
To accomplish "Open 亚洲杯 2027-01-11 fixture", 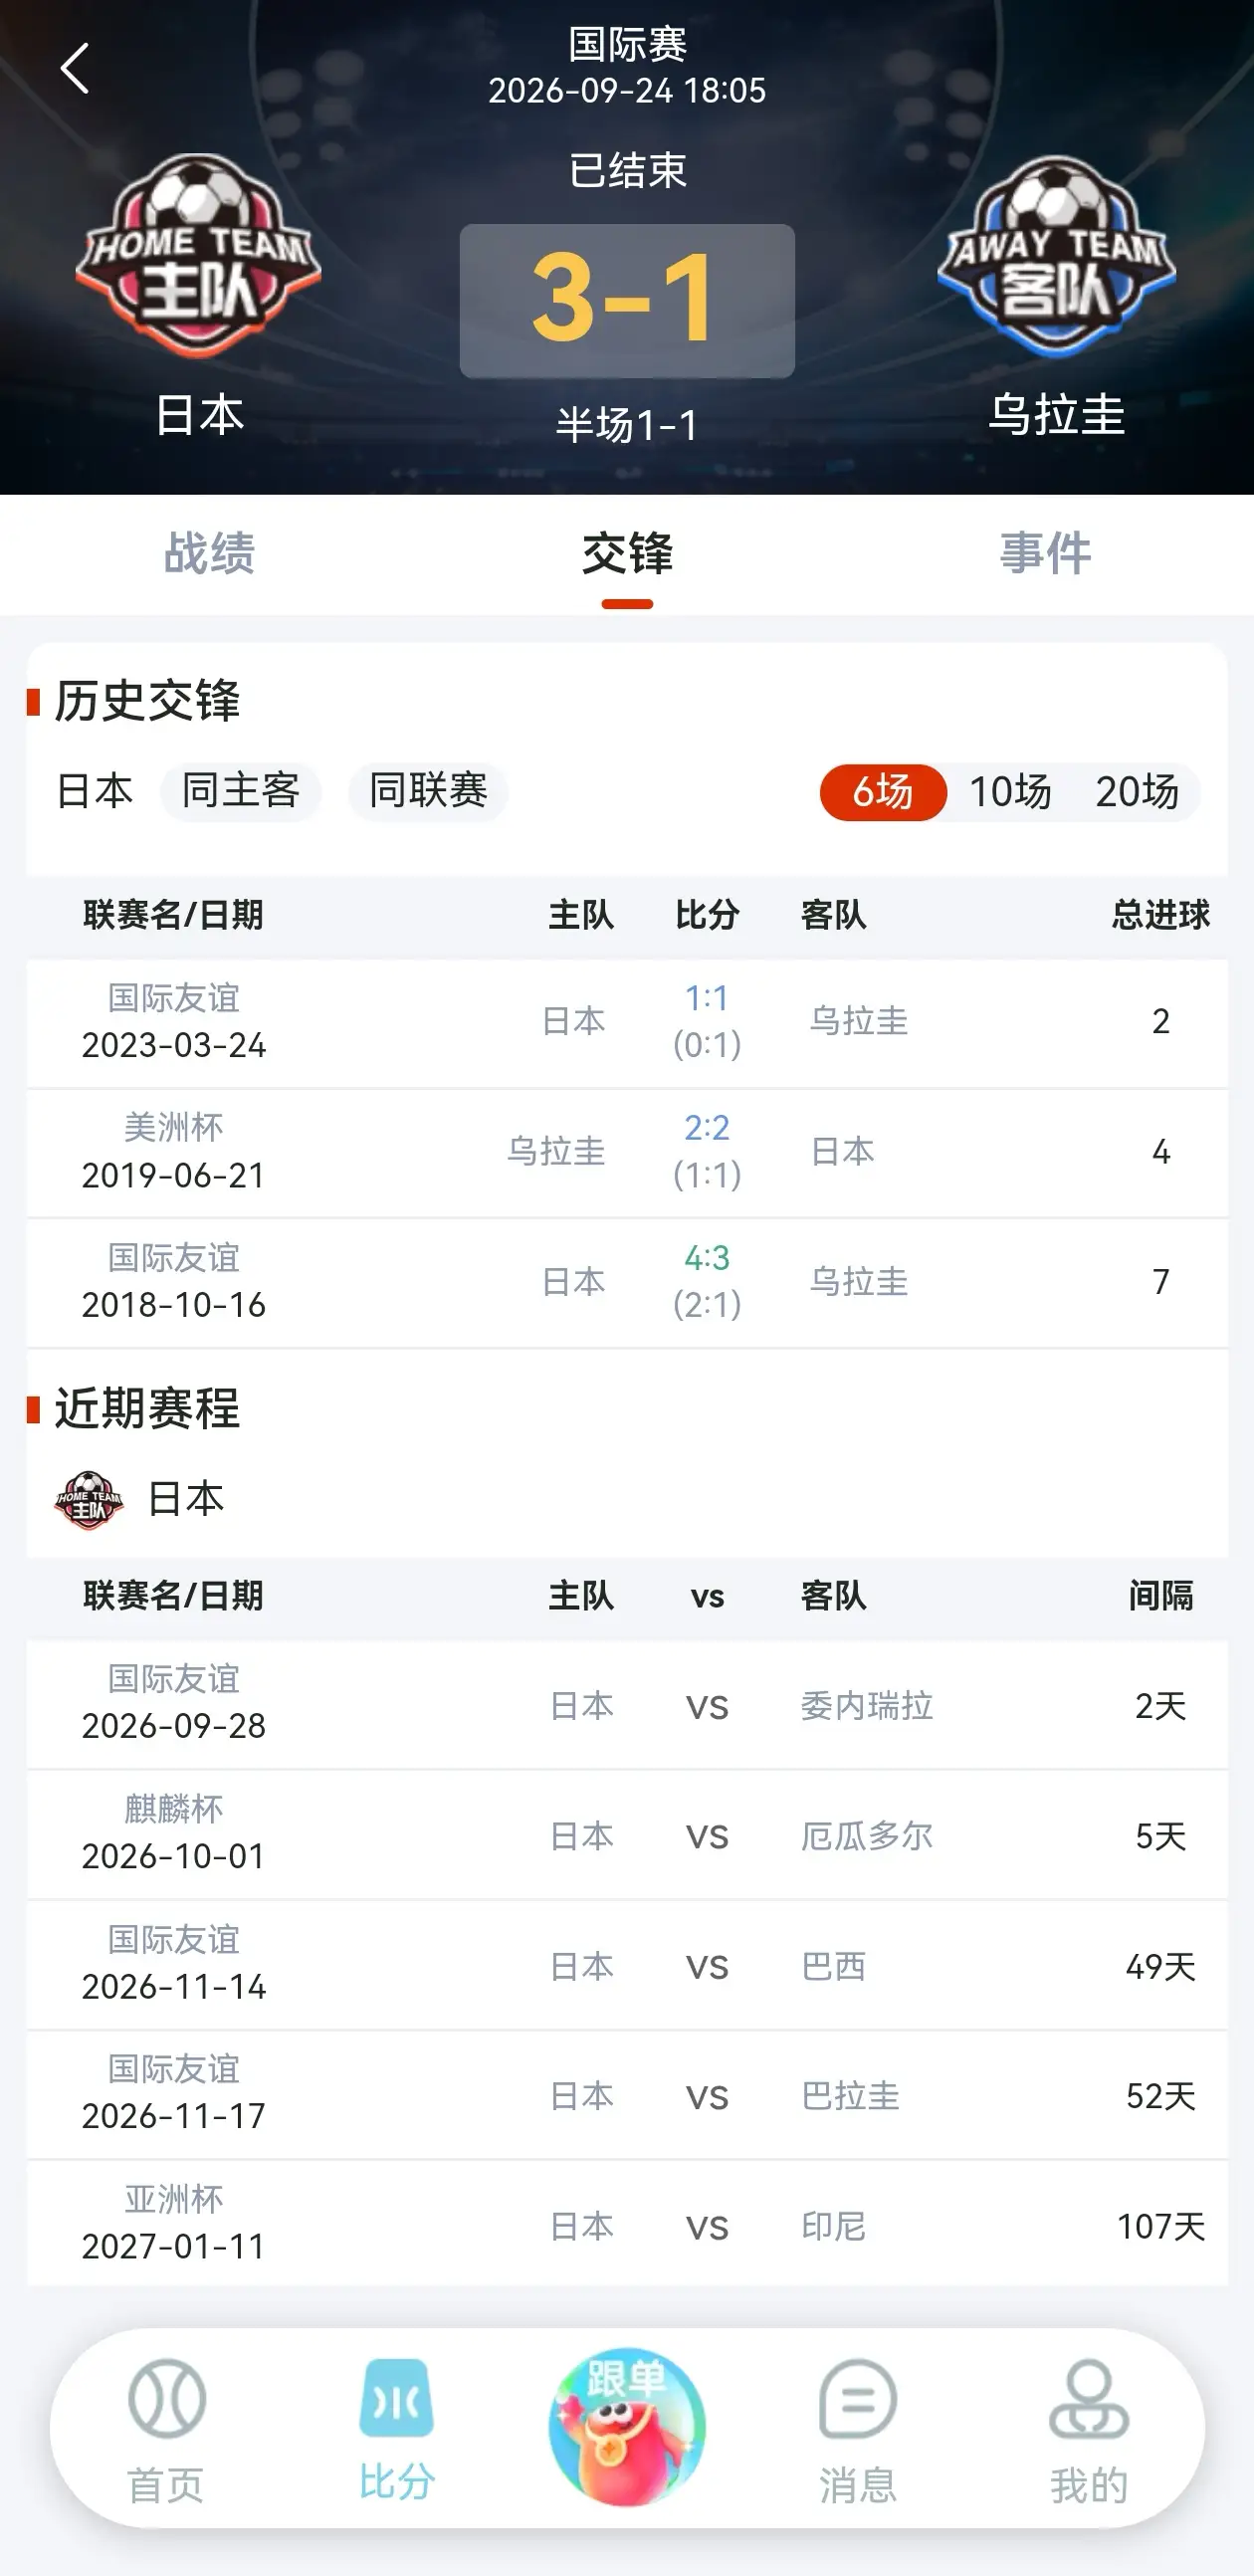I will [627, 2224].
